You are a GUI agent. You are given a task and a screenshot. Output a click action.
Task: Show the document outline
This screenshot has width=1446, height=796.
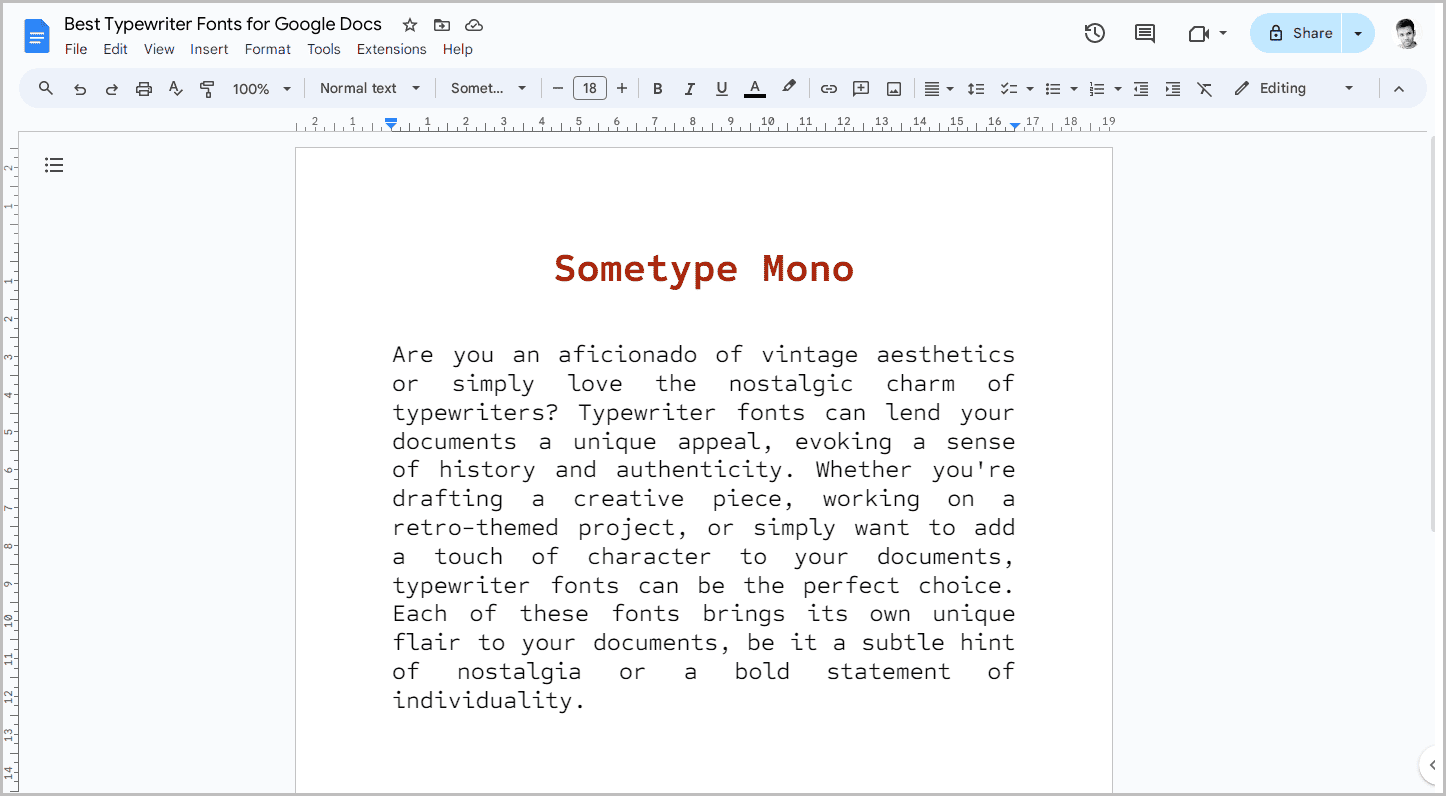tap(54, 165)
